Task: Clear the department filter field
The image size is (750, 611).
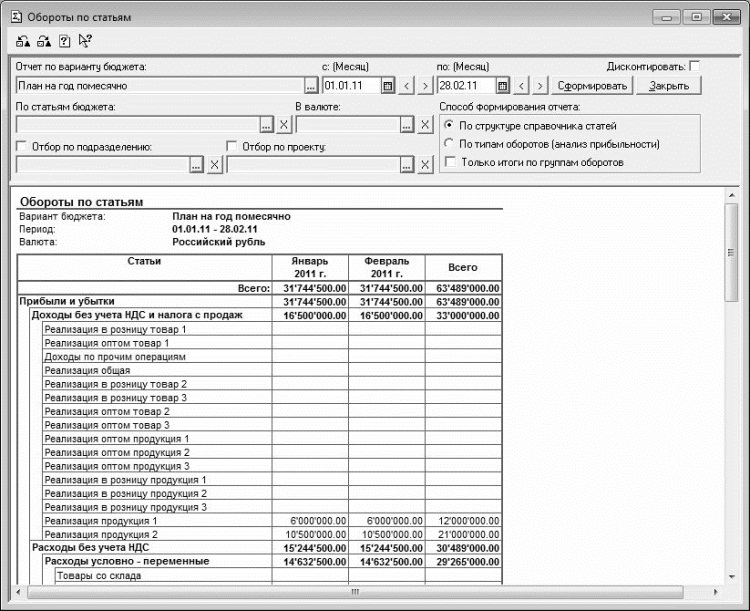Action: click(215, 165)
